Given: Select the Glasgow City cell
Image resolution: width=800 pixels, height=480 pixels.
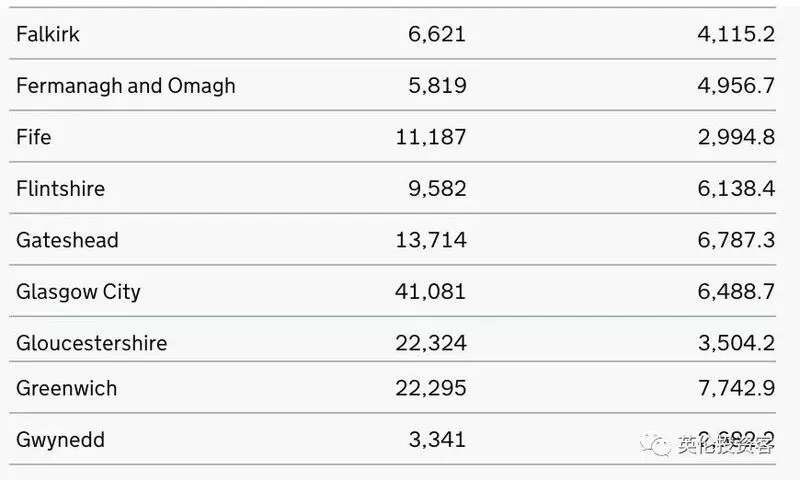Looking at the screenshot, I should click(79, 292).
